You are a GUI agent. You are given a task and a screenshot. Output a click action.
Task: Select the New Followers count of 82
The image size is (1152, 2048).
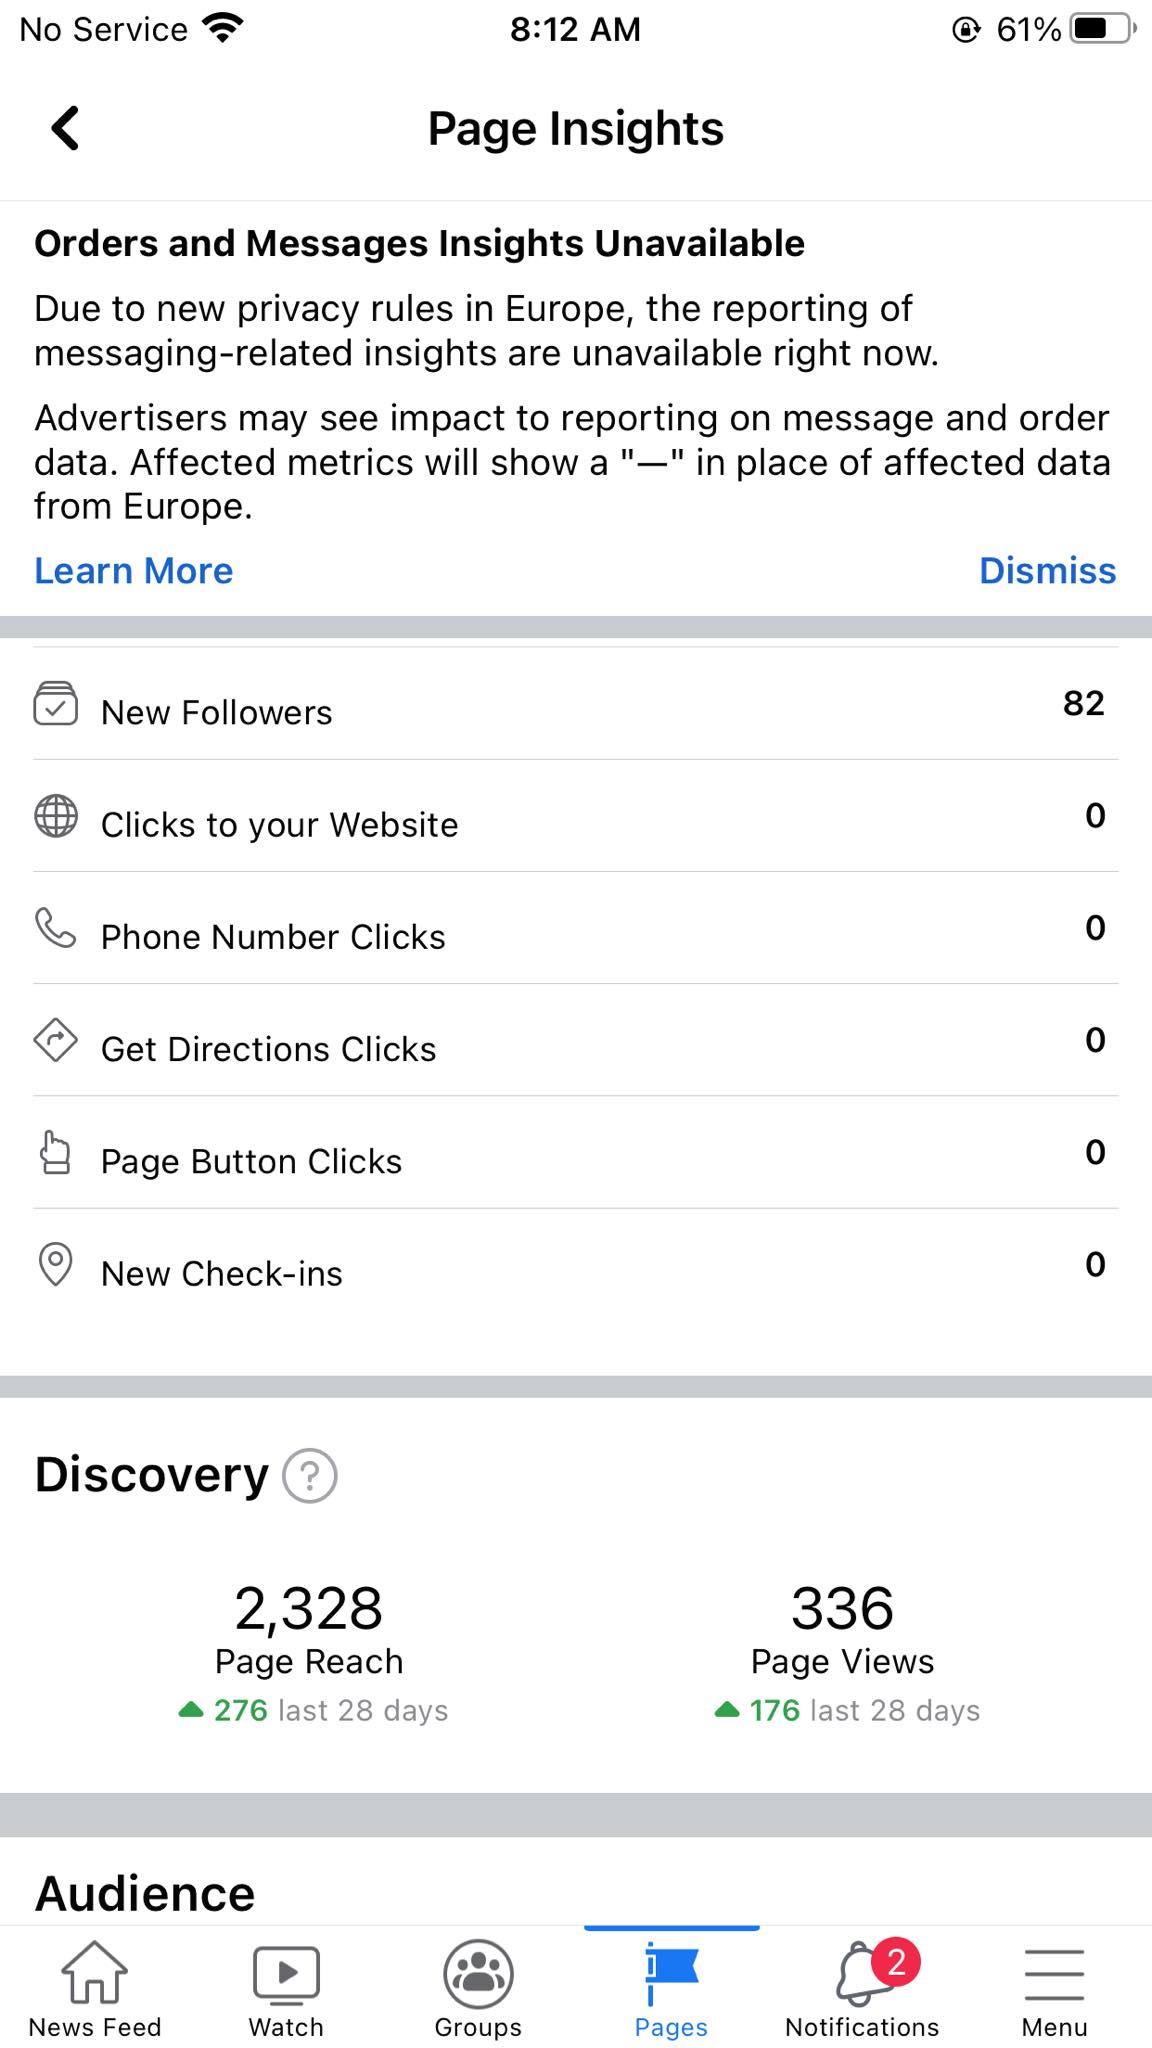pyautogui.click(x=1083, y=704)
